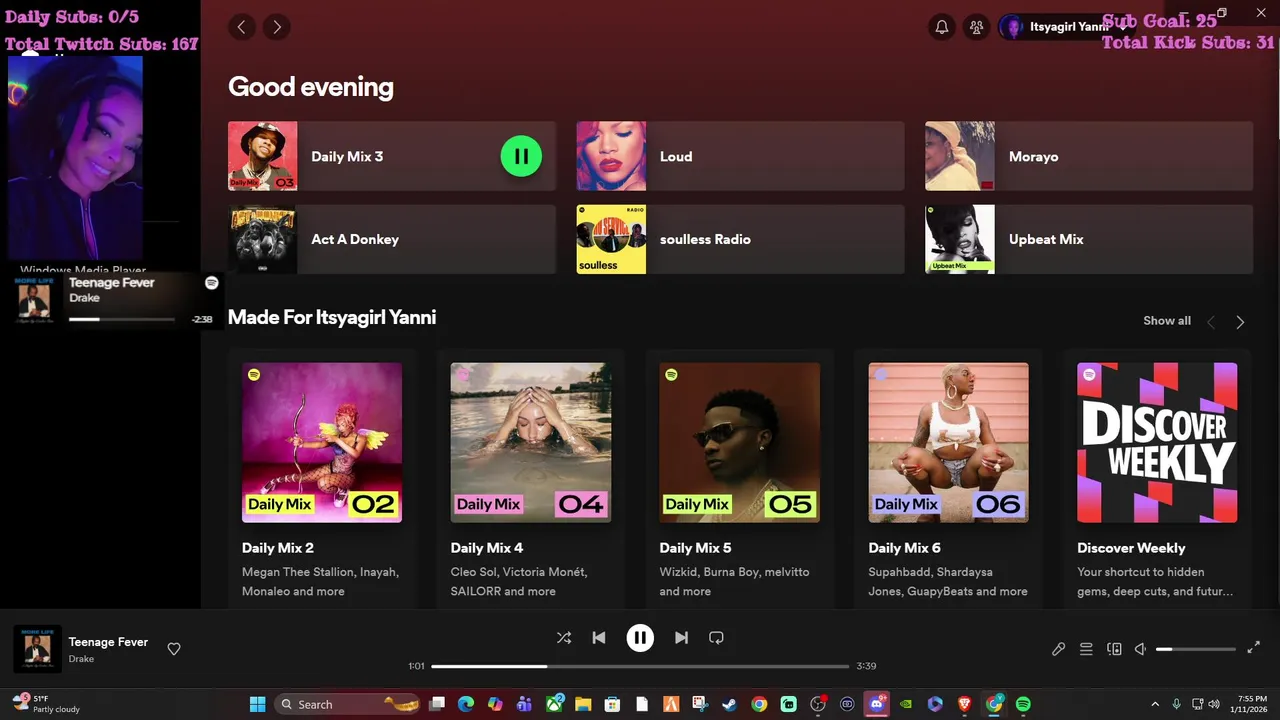Open File Explorer from taskbar
Image resolution: width=1280 pixels, height=720 pixels.
coord(583,704)
